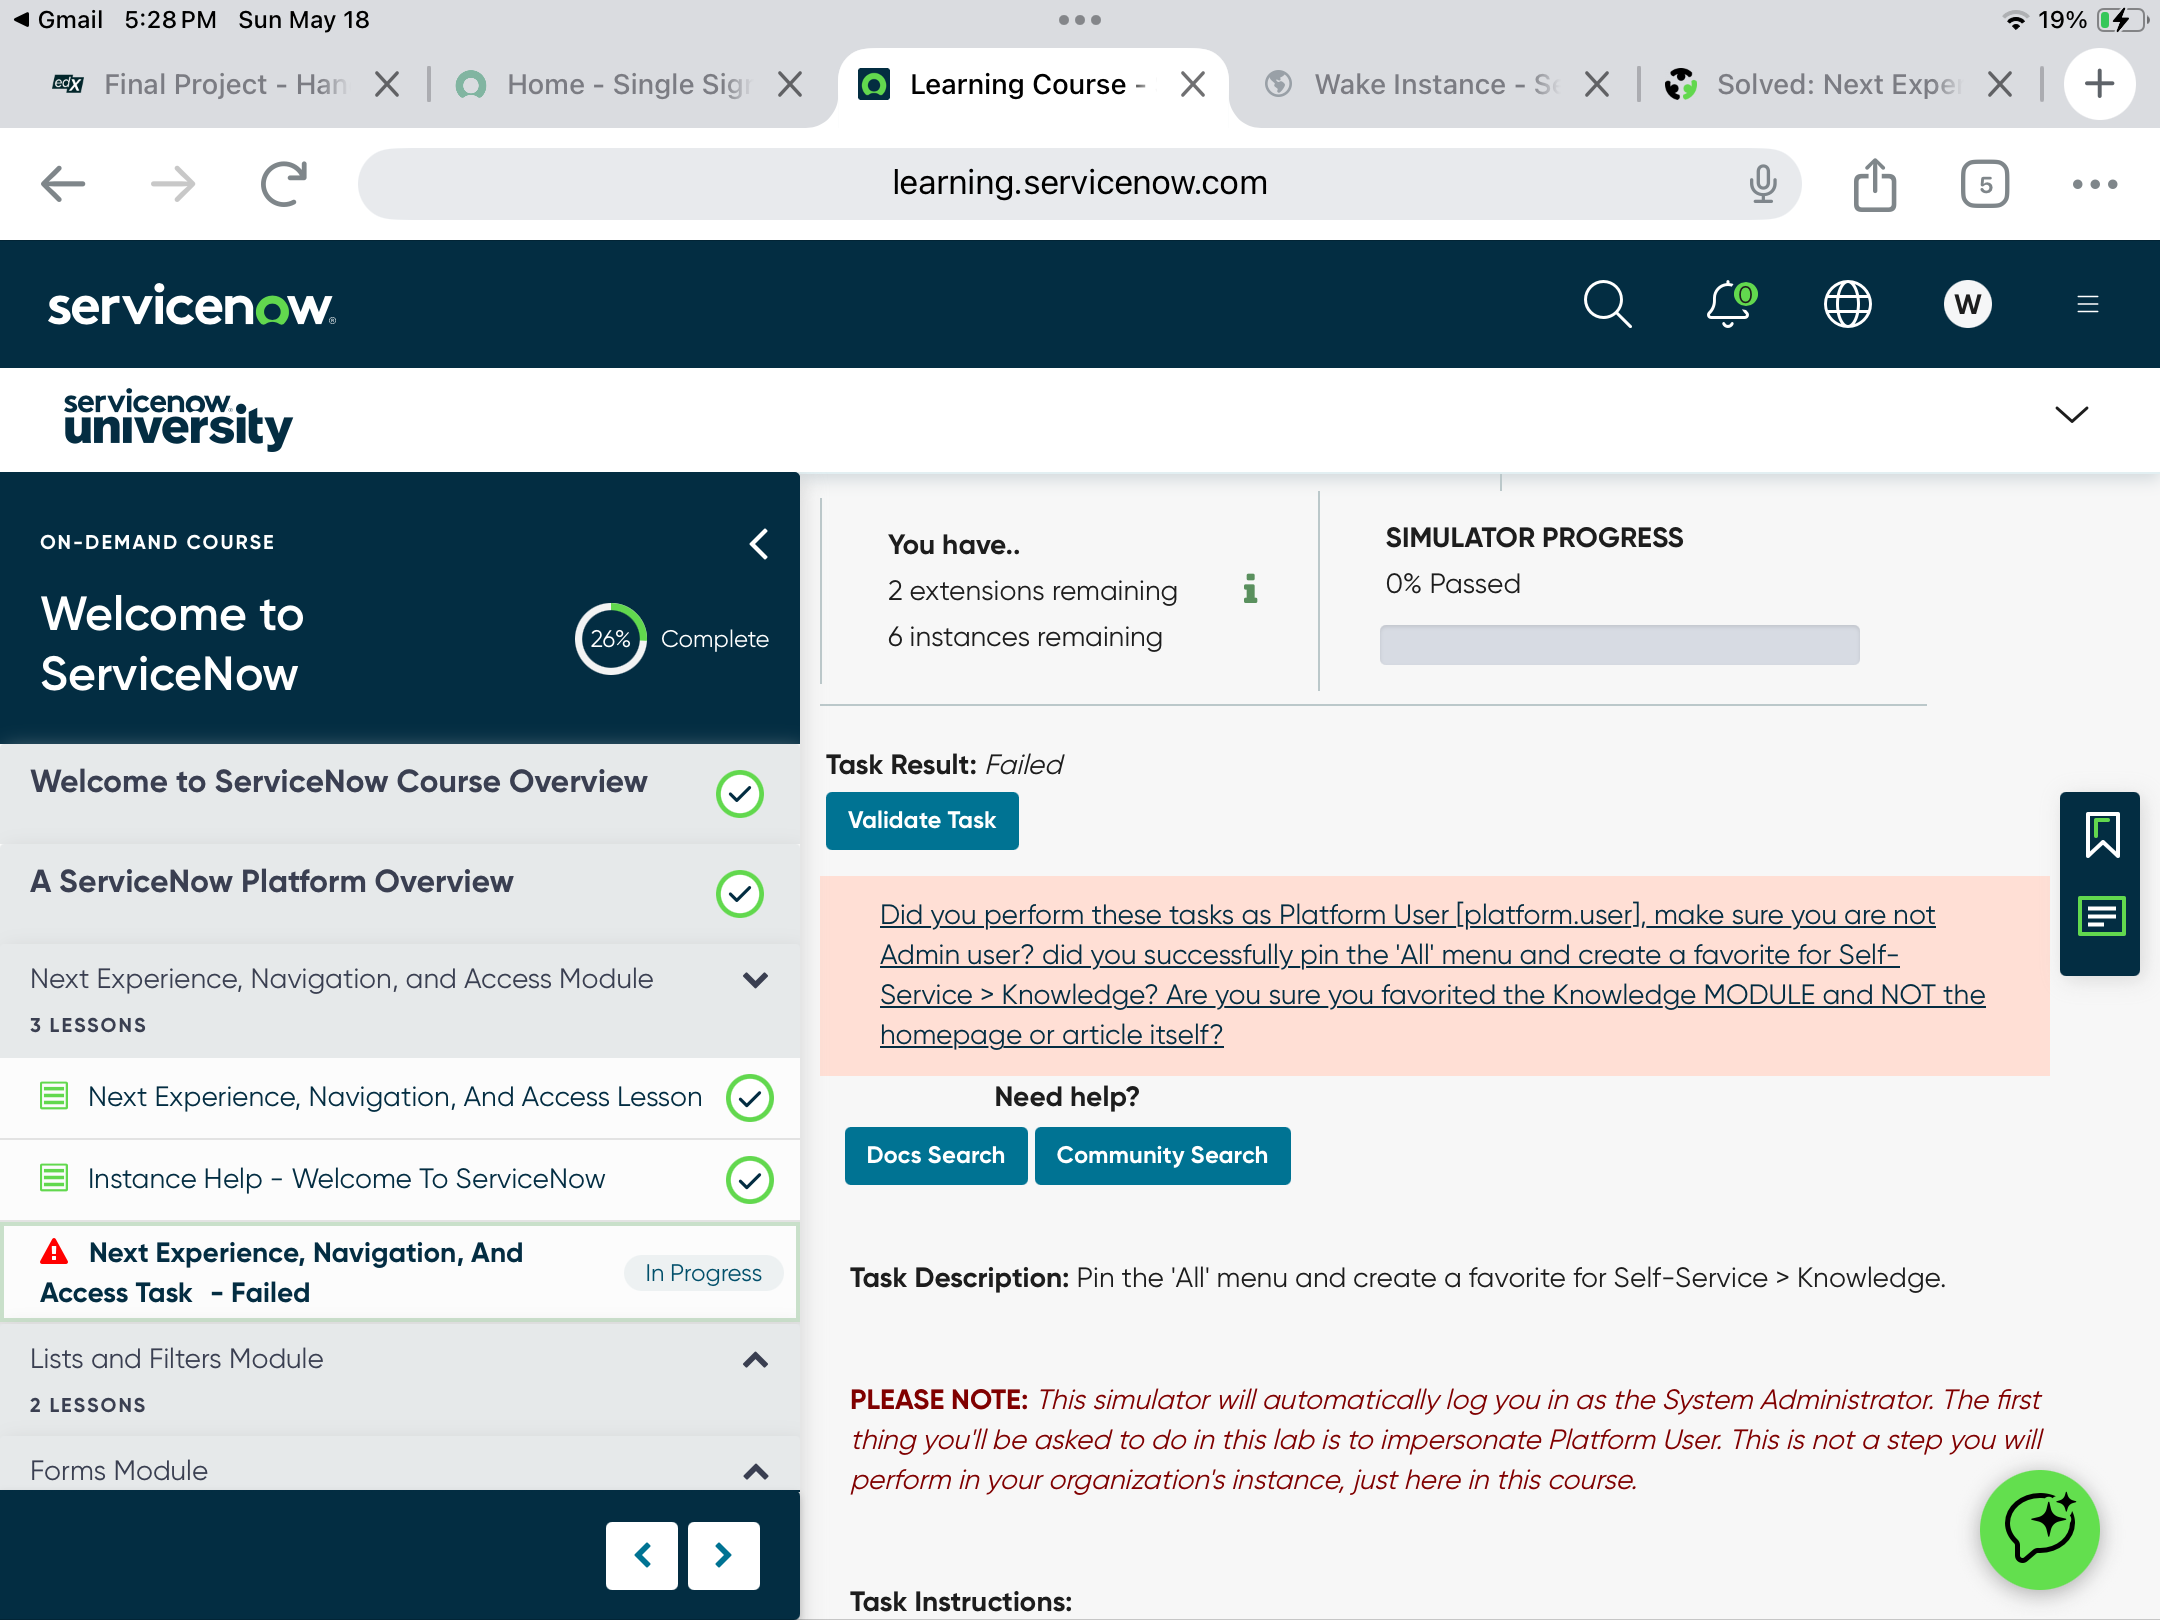View 26% complete progress ring
2160x1620 pixels.
click(610, 638)
